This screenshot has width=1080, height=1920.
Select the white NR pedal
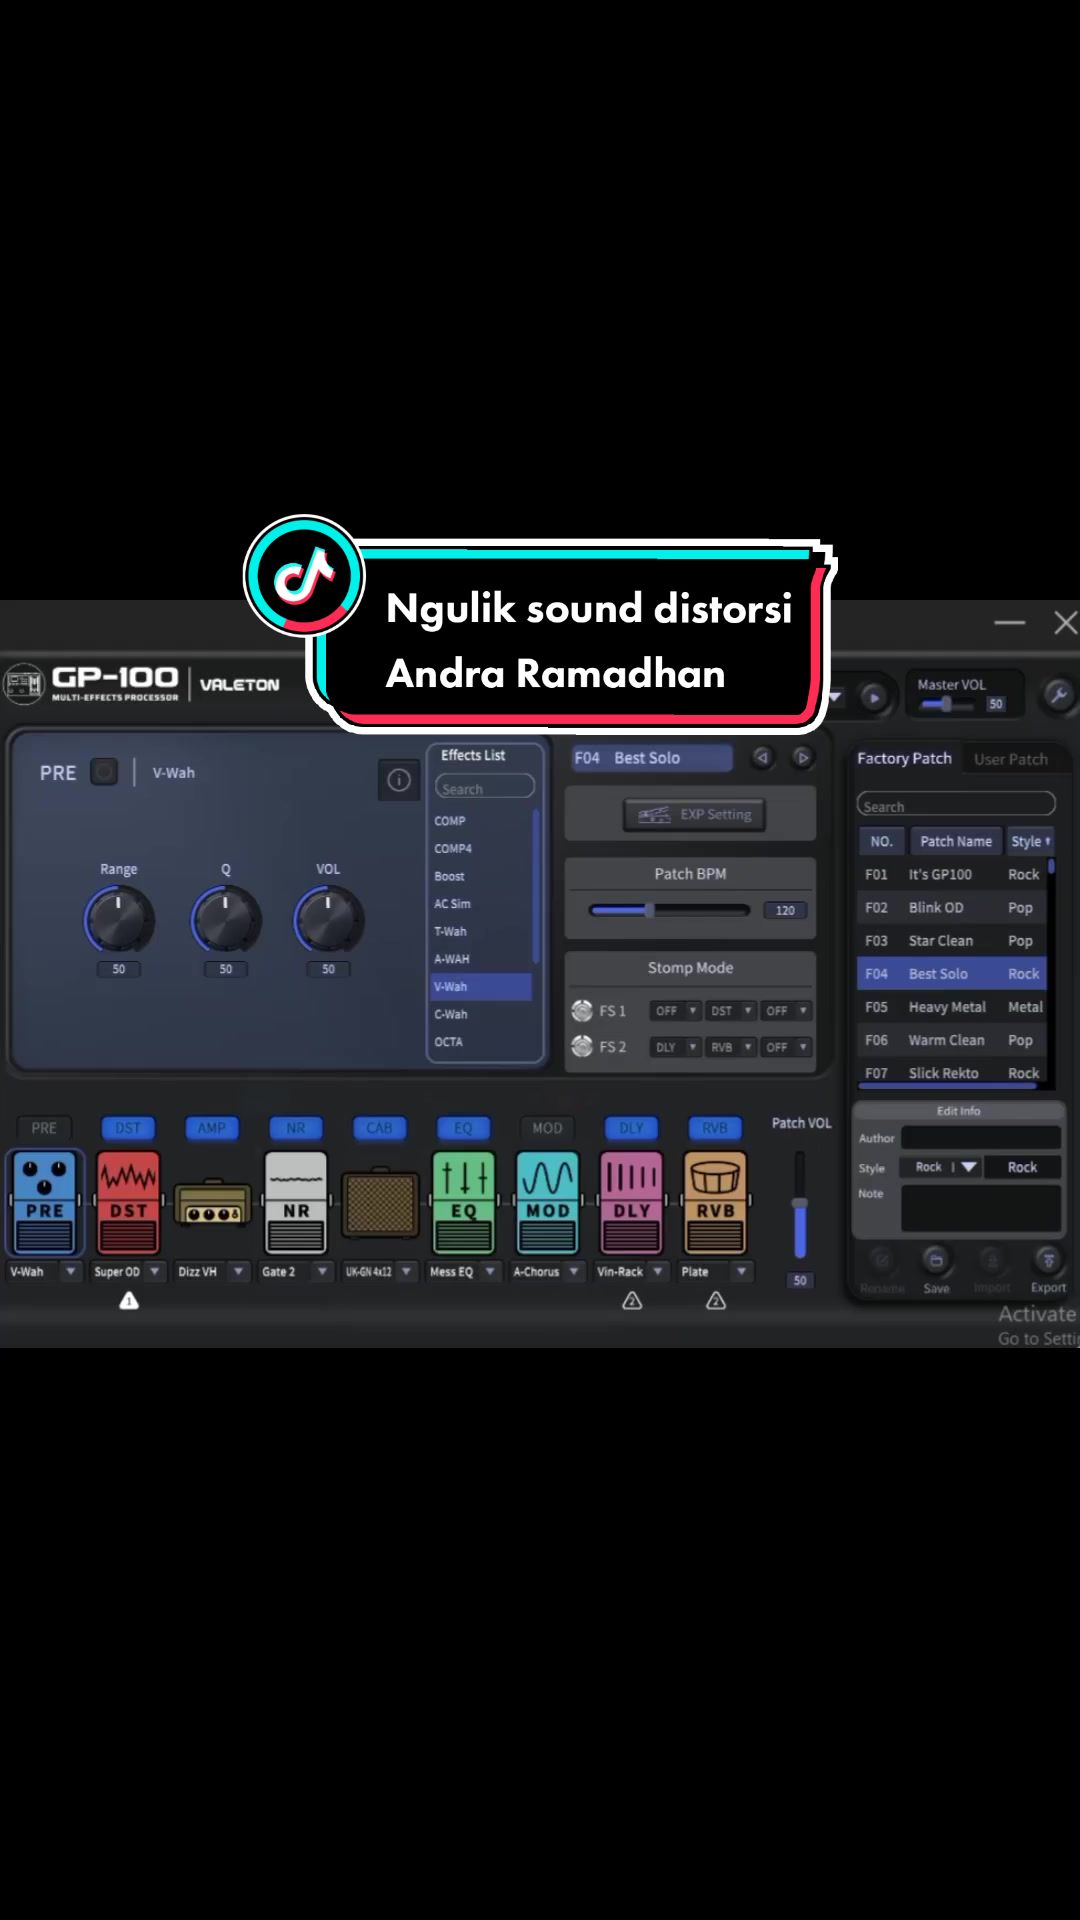tap(296, 1202)
